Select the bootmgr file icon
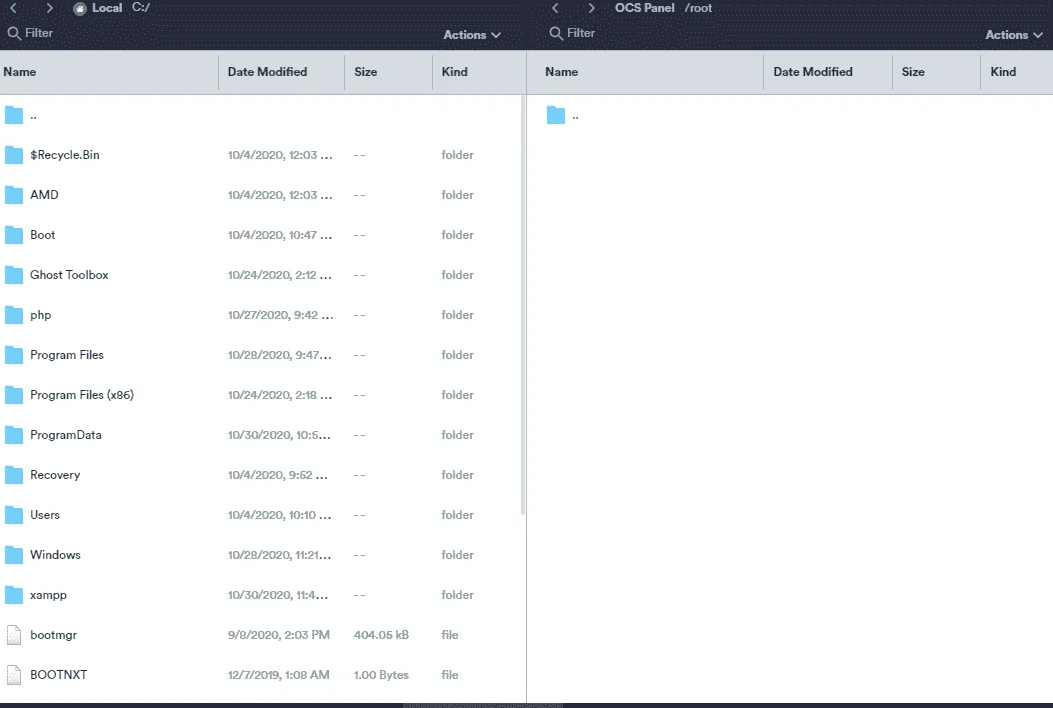 pyautogui.click(x=14, y=635)
